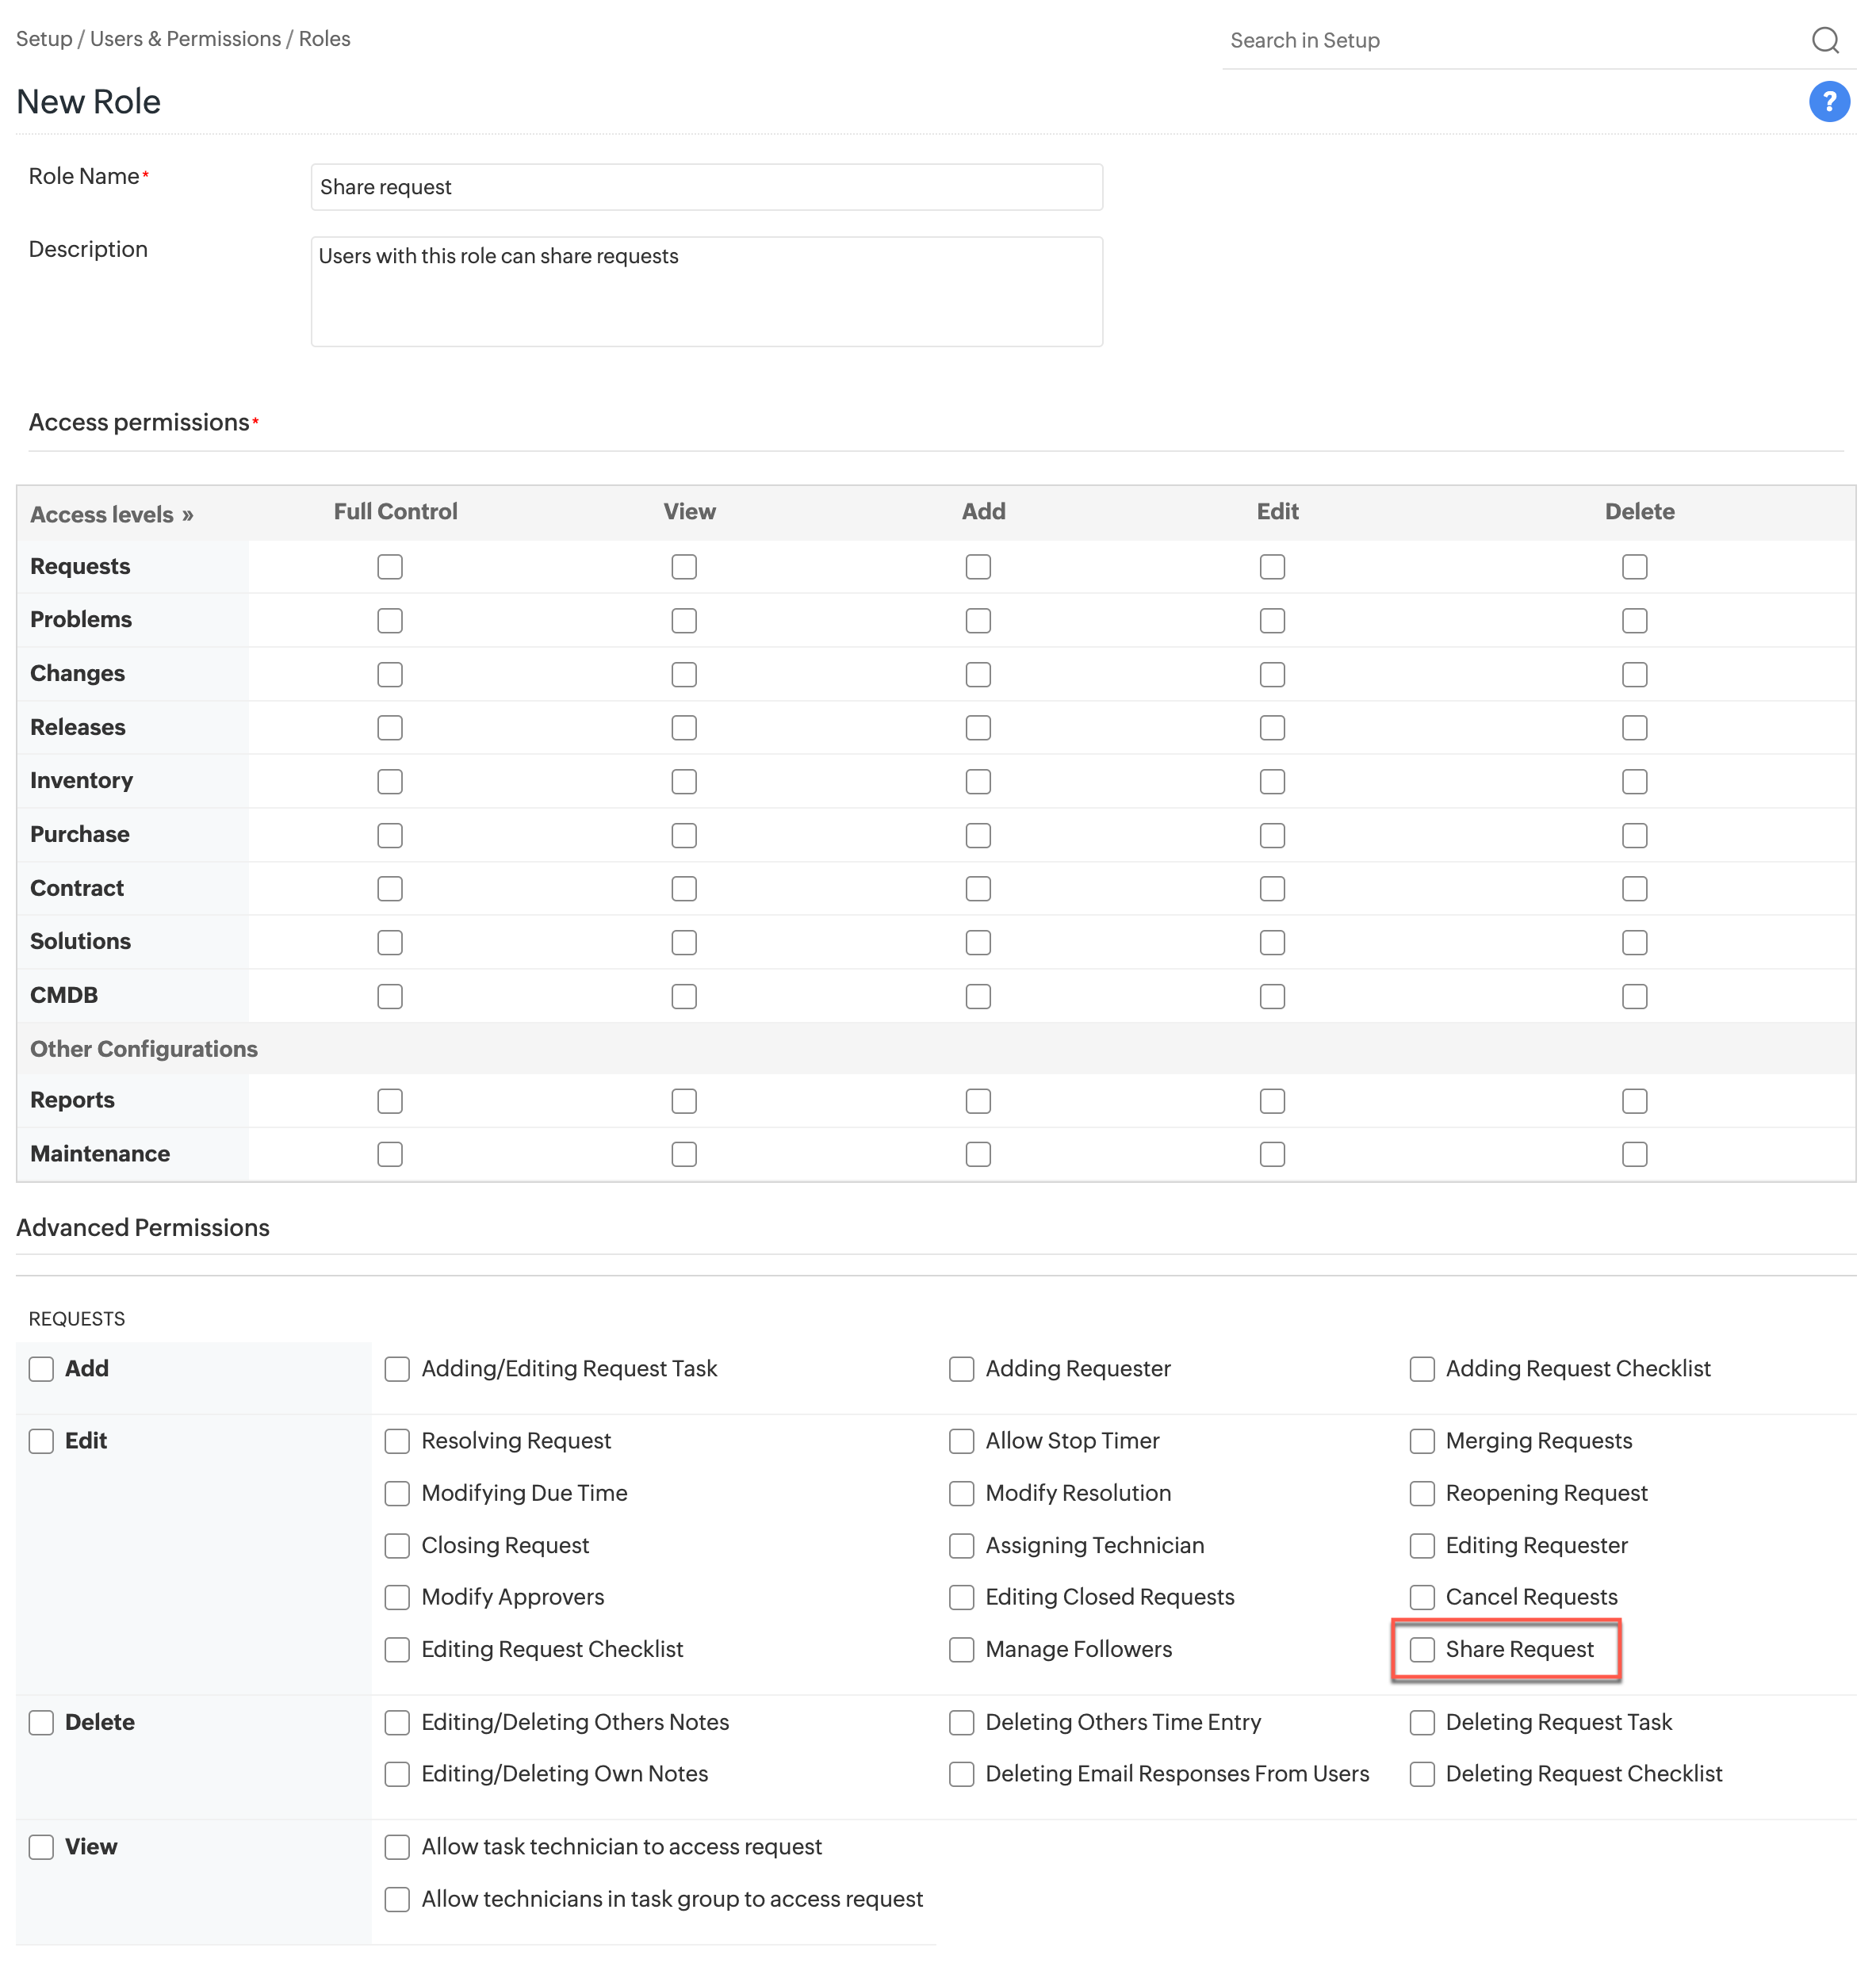Click the search magnifier icon
The image size is (1876, 1963).
click(x=1824, y=40)
